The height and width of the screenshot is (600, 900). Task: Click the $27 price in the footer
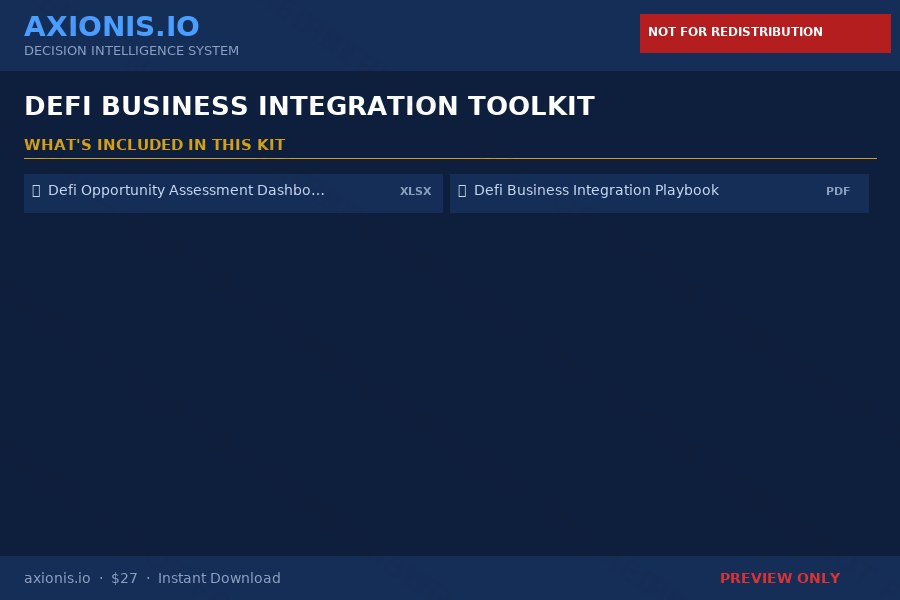pos(124,578)
